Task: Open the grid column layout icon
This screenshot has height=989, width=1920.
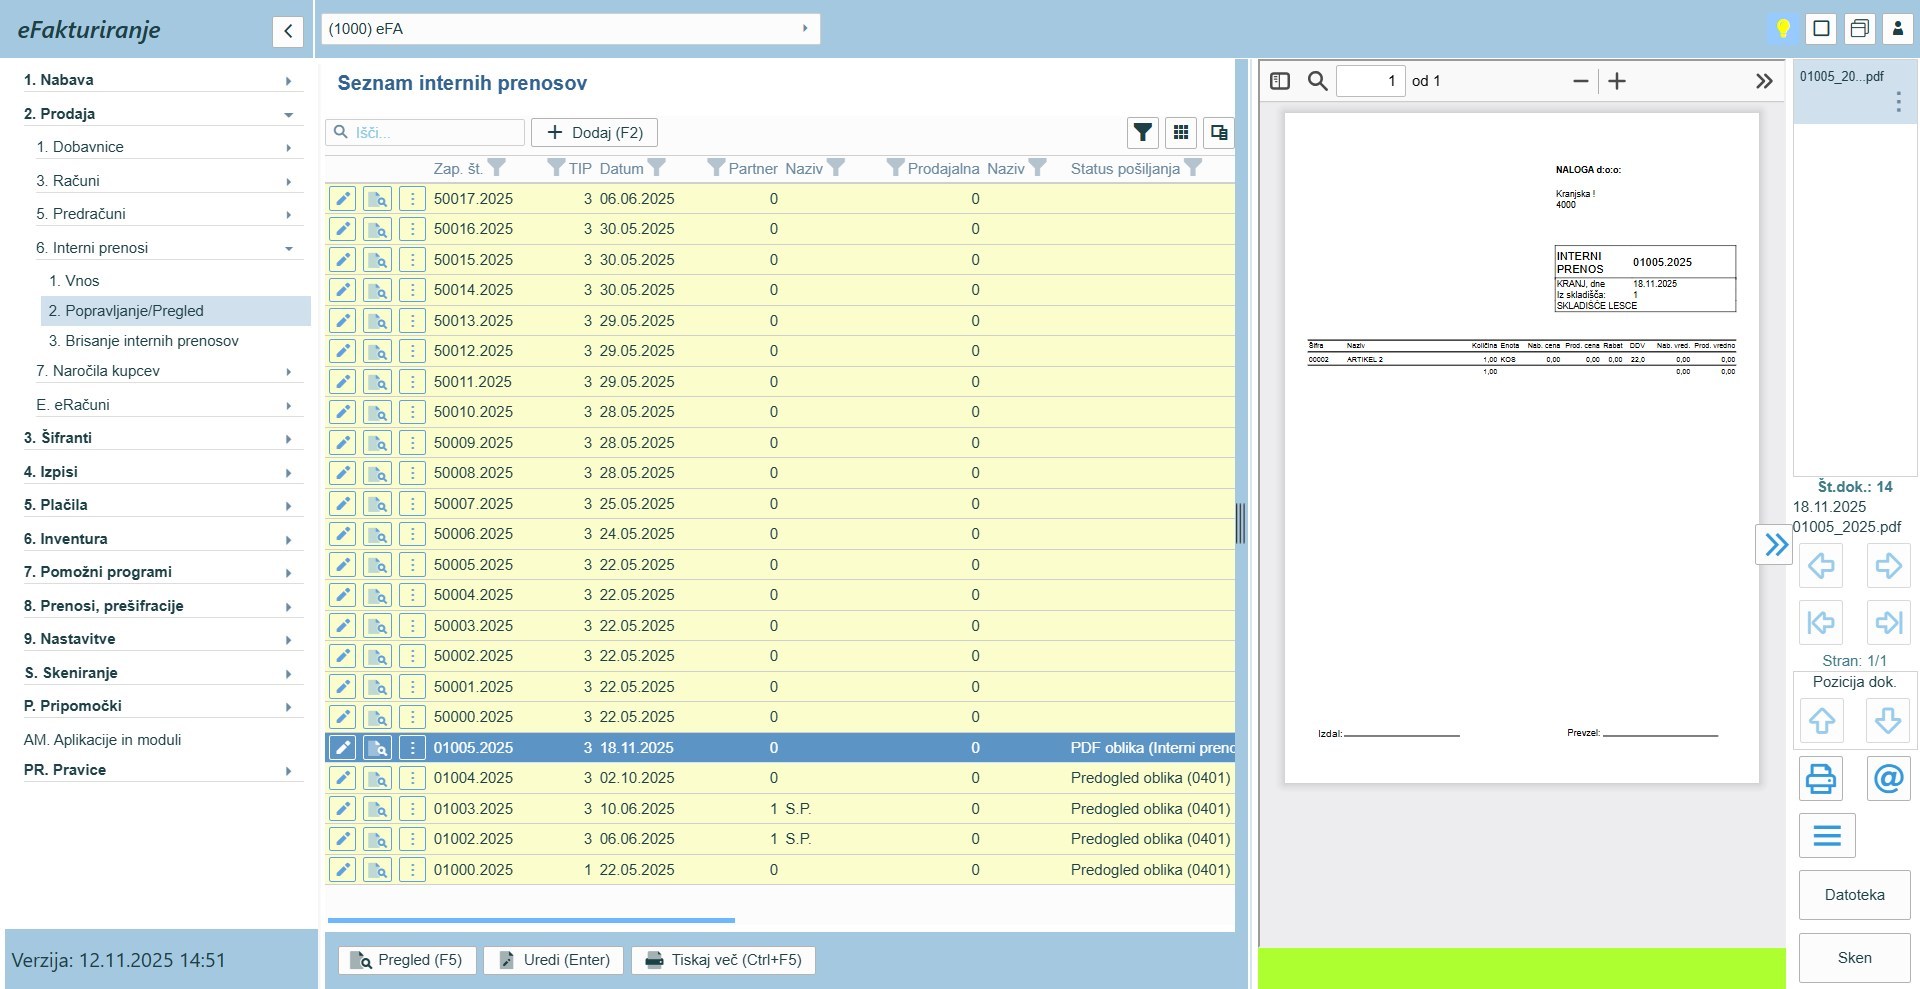Action: (1181, 132)
